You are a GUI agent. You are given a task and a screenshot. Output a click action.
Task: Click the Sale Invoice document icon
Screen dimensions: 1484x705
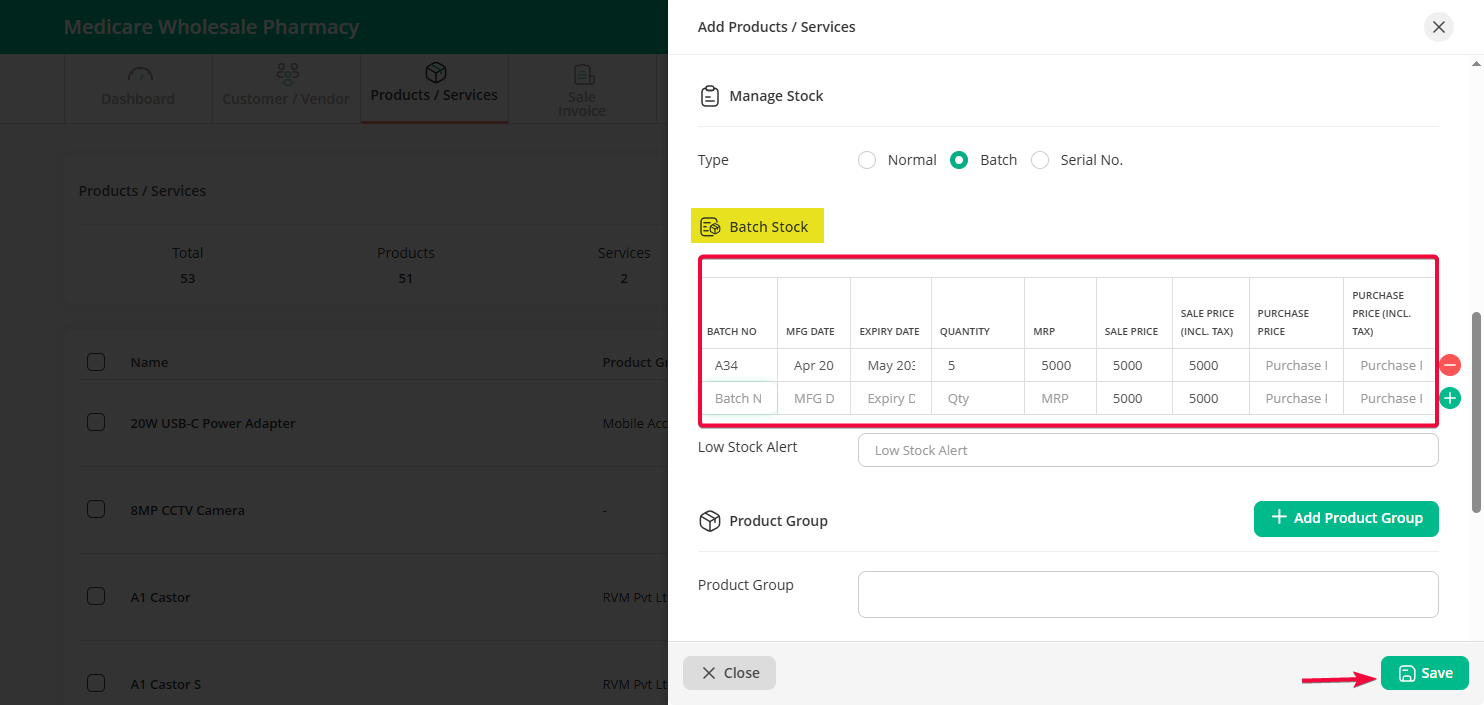pyautogui.click(x=583, y=75)
